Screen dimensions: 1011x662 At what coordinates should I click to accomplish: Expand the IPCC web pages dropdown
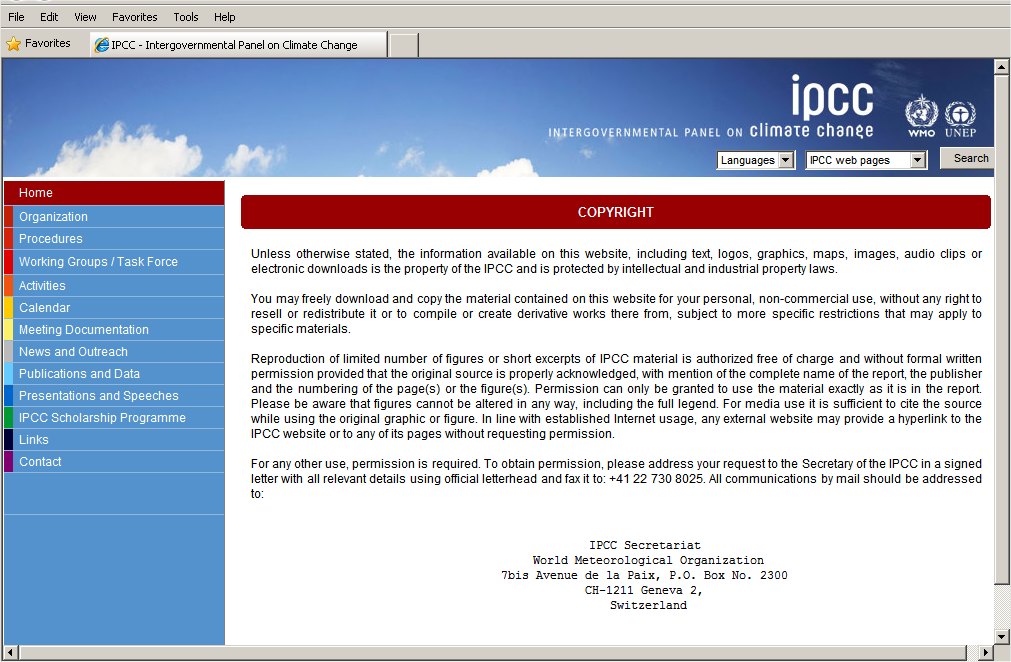point(866,160)
